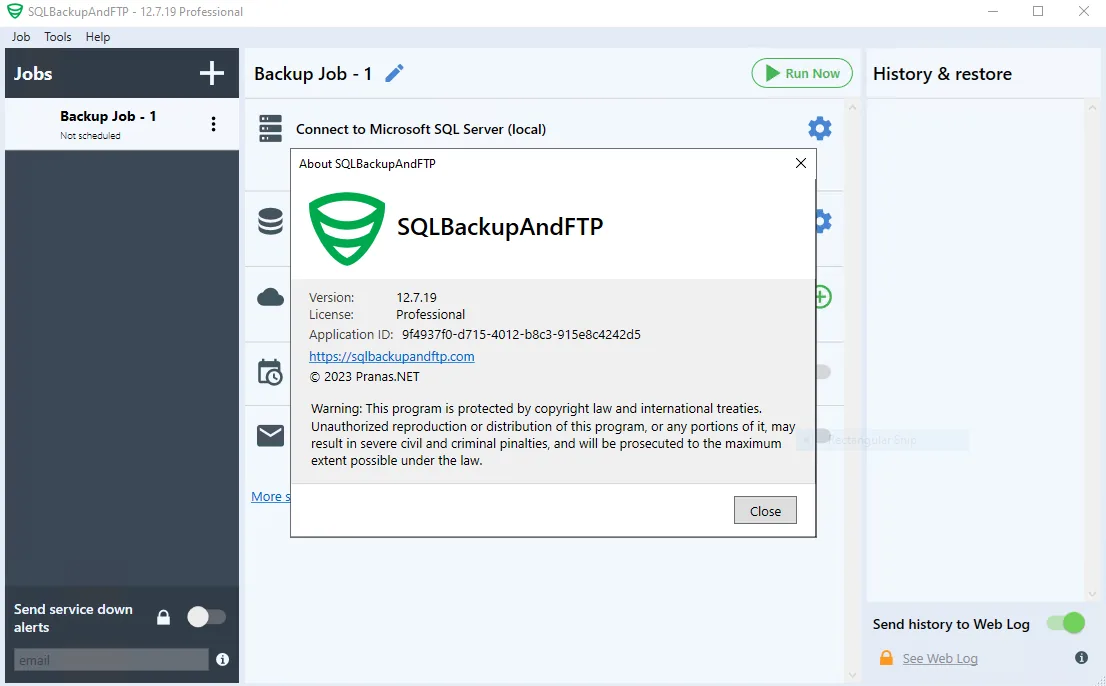The width and height of the screenshot is (1106, 686).
Task: Click the title bar app shield icon
Action: pos(14,11)
